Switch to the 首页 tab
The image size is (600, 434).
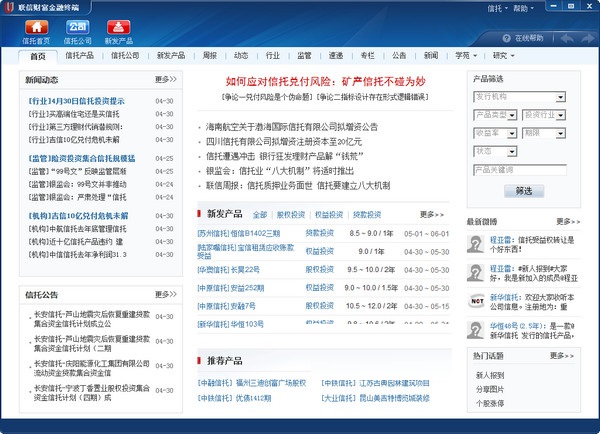[x=38, y=57]
